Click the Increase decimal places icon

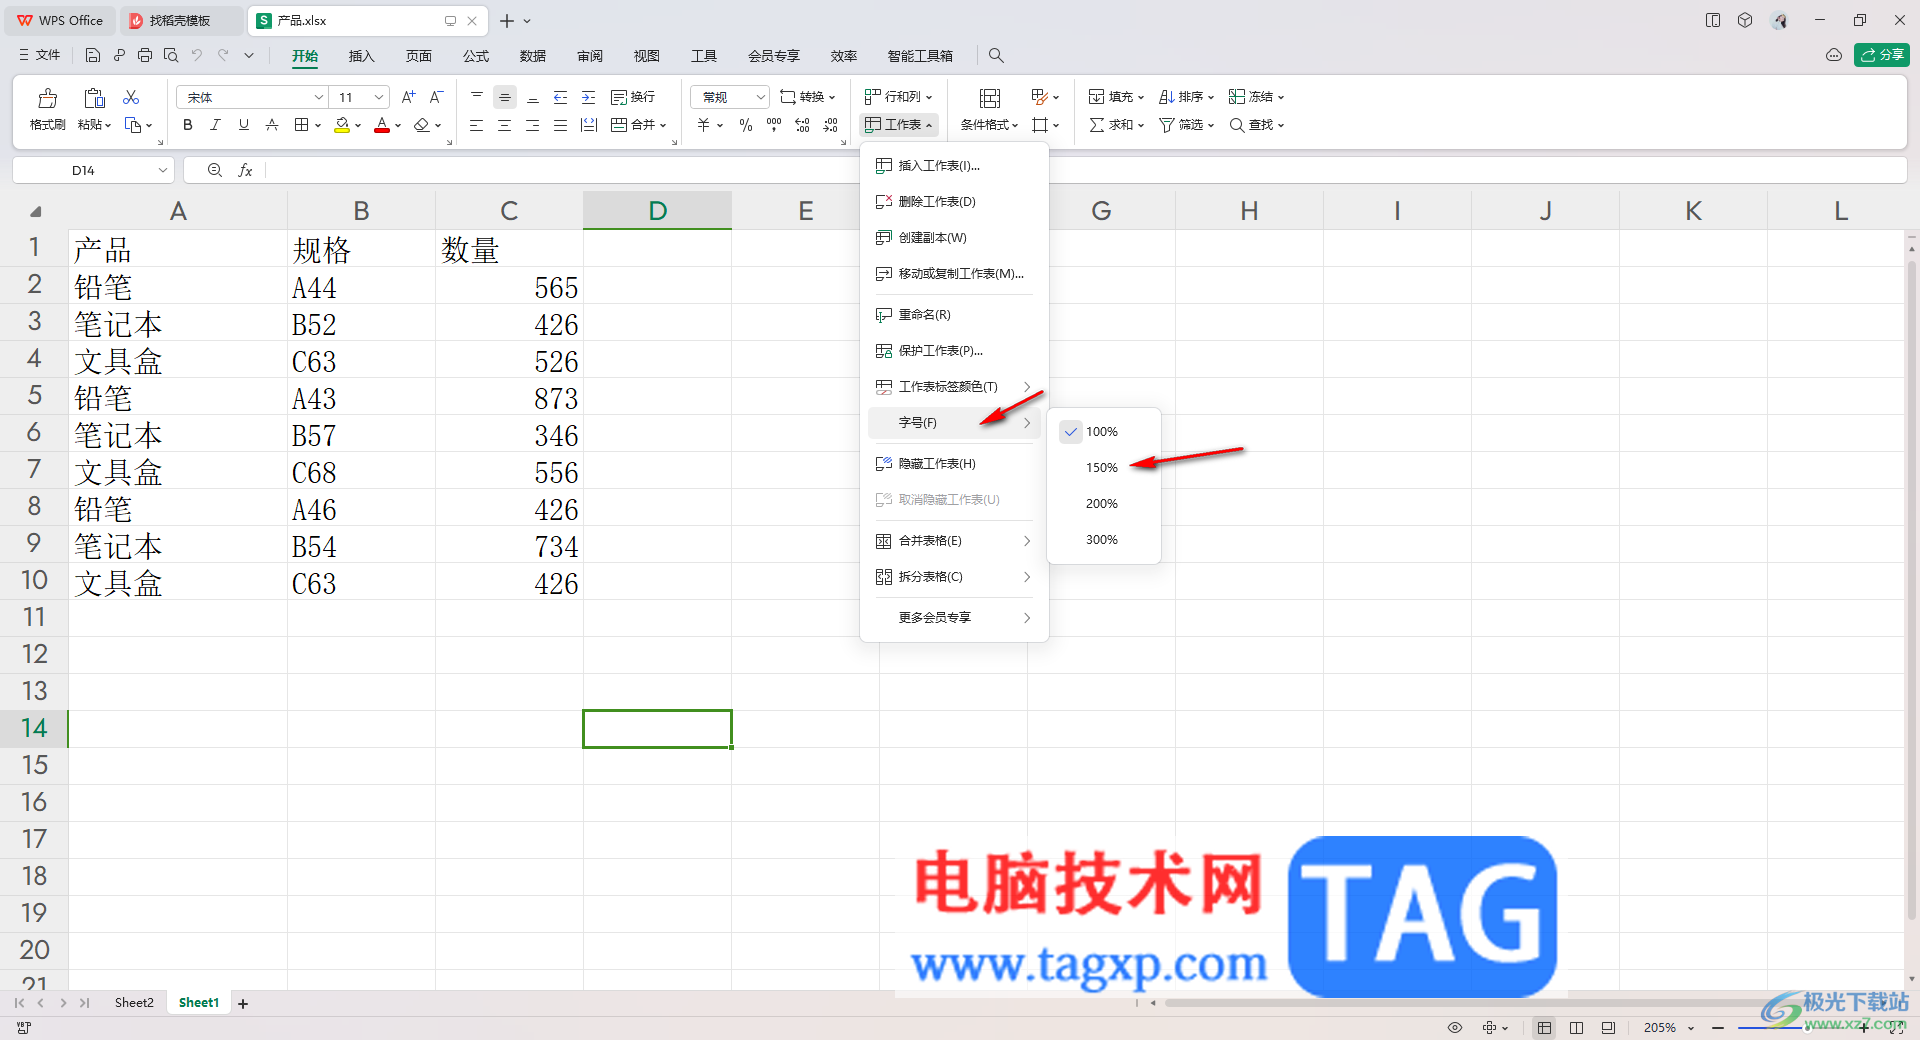(802, 125)
